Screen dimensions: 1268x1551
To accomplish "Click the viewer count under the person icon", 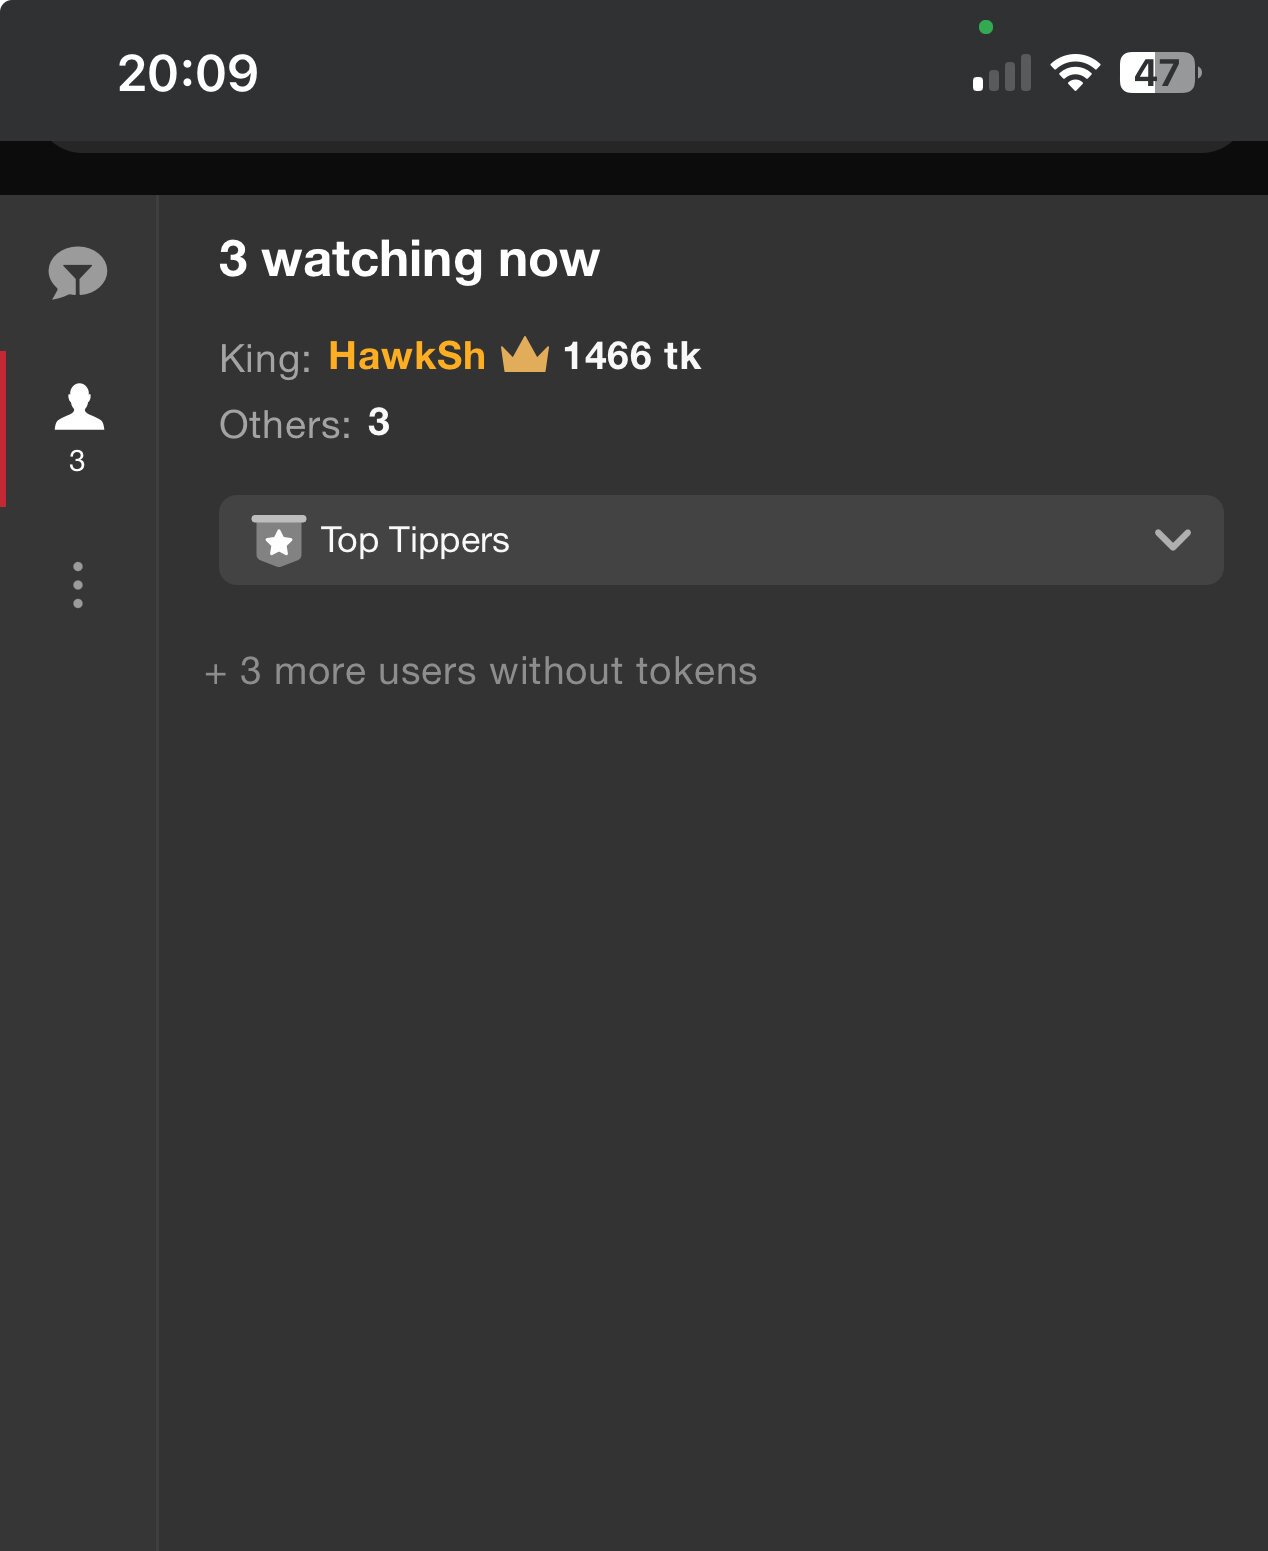I will [x=77, y=461].
